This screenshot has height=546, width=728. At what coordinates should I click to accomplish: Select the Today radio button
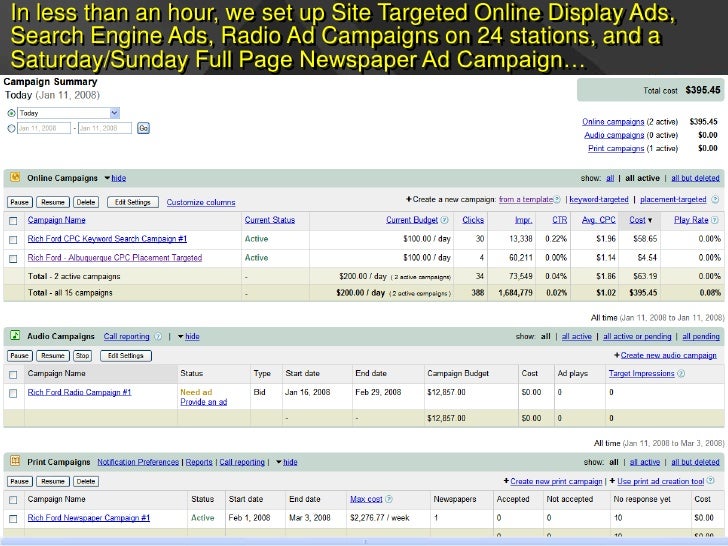(x=11, y=113)
